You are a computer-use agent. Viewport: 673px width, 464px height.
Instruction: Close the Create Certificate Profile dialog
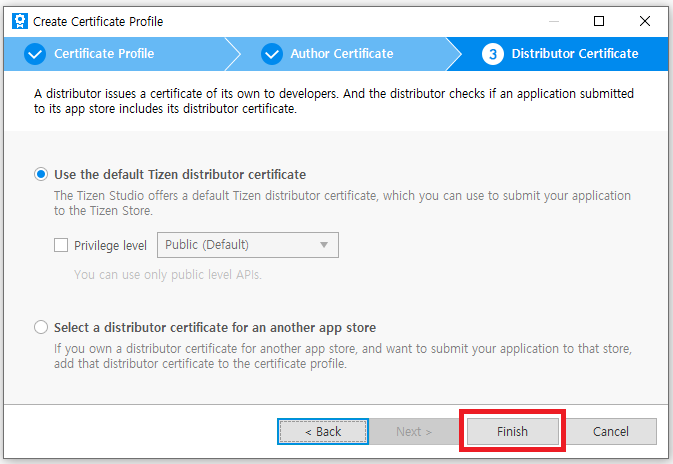pos(645,21)
